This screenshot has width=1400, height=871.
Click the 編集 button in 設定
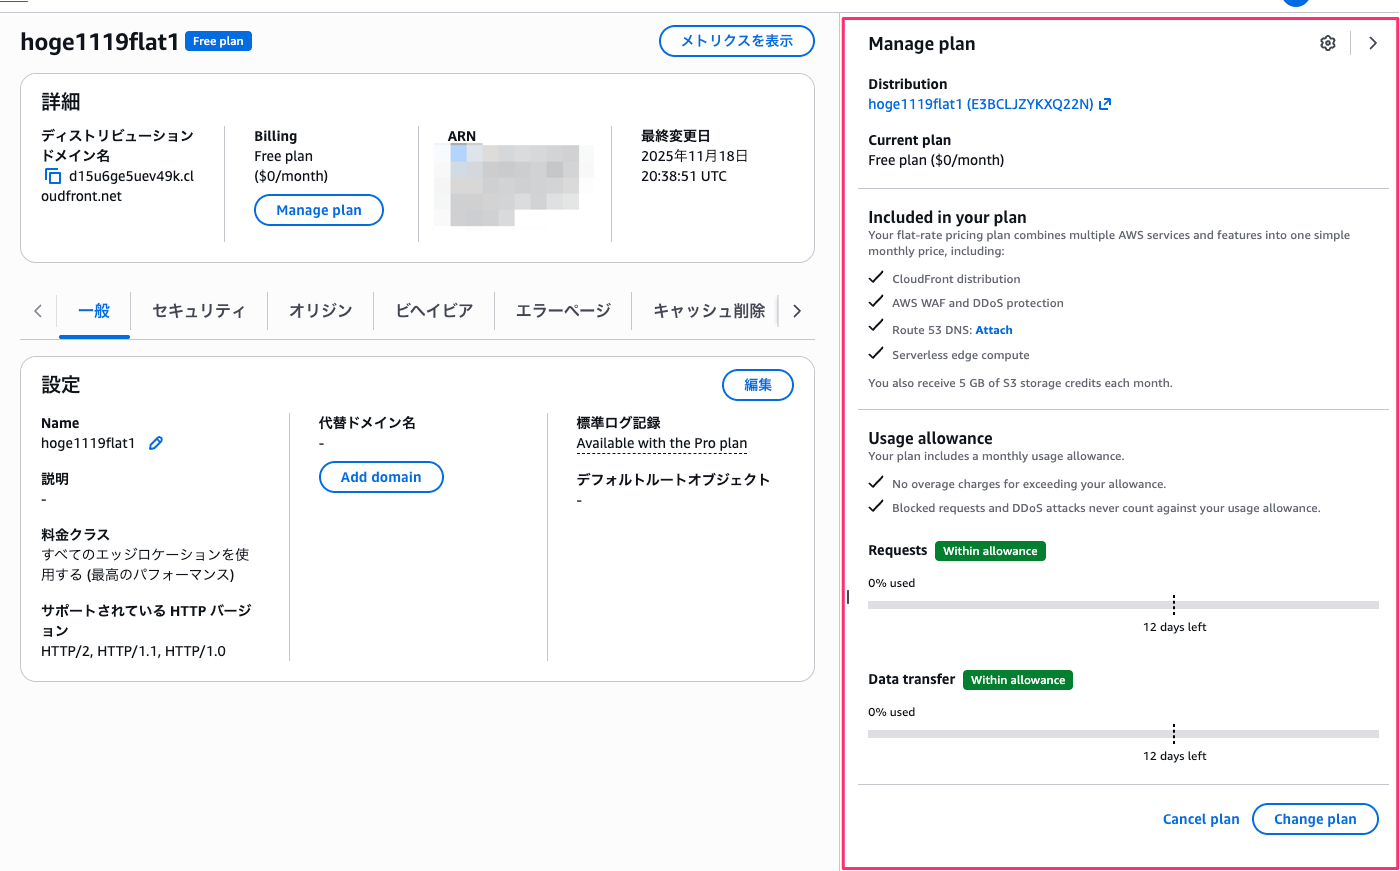point(757,385)
